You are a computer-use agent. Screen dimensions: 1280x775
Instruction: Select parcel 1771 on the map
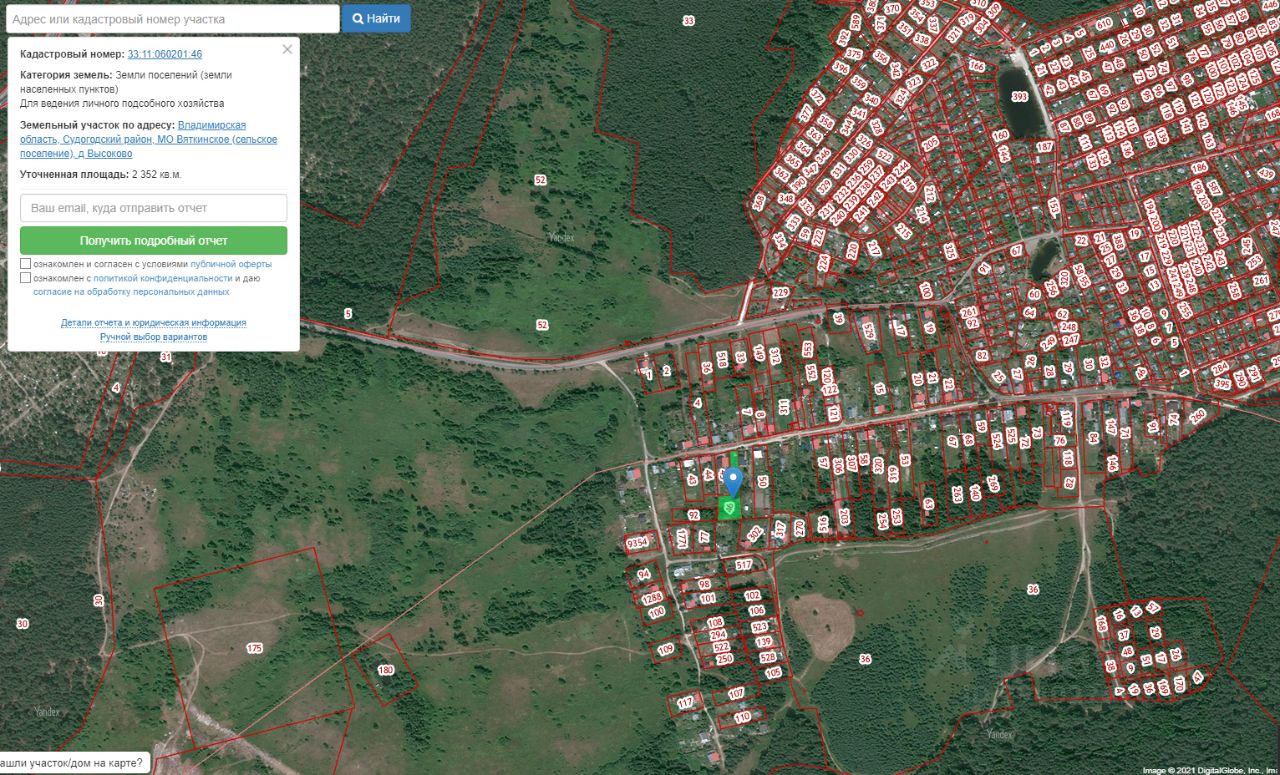[x=682, y=539]
